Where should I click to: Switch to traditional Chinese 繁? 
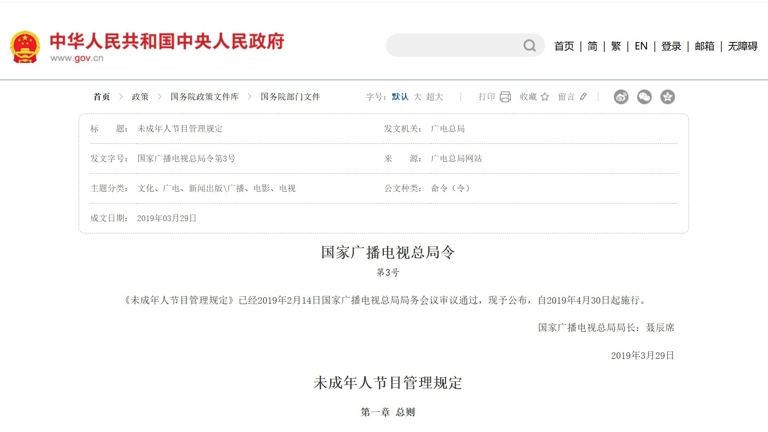tap(616, 46)
